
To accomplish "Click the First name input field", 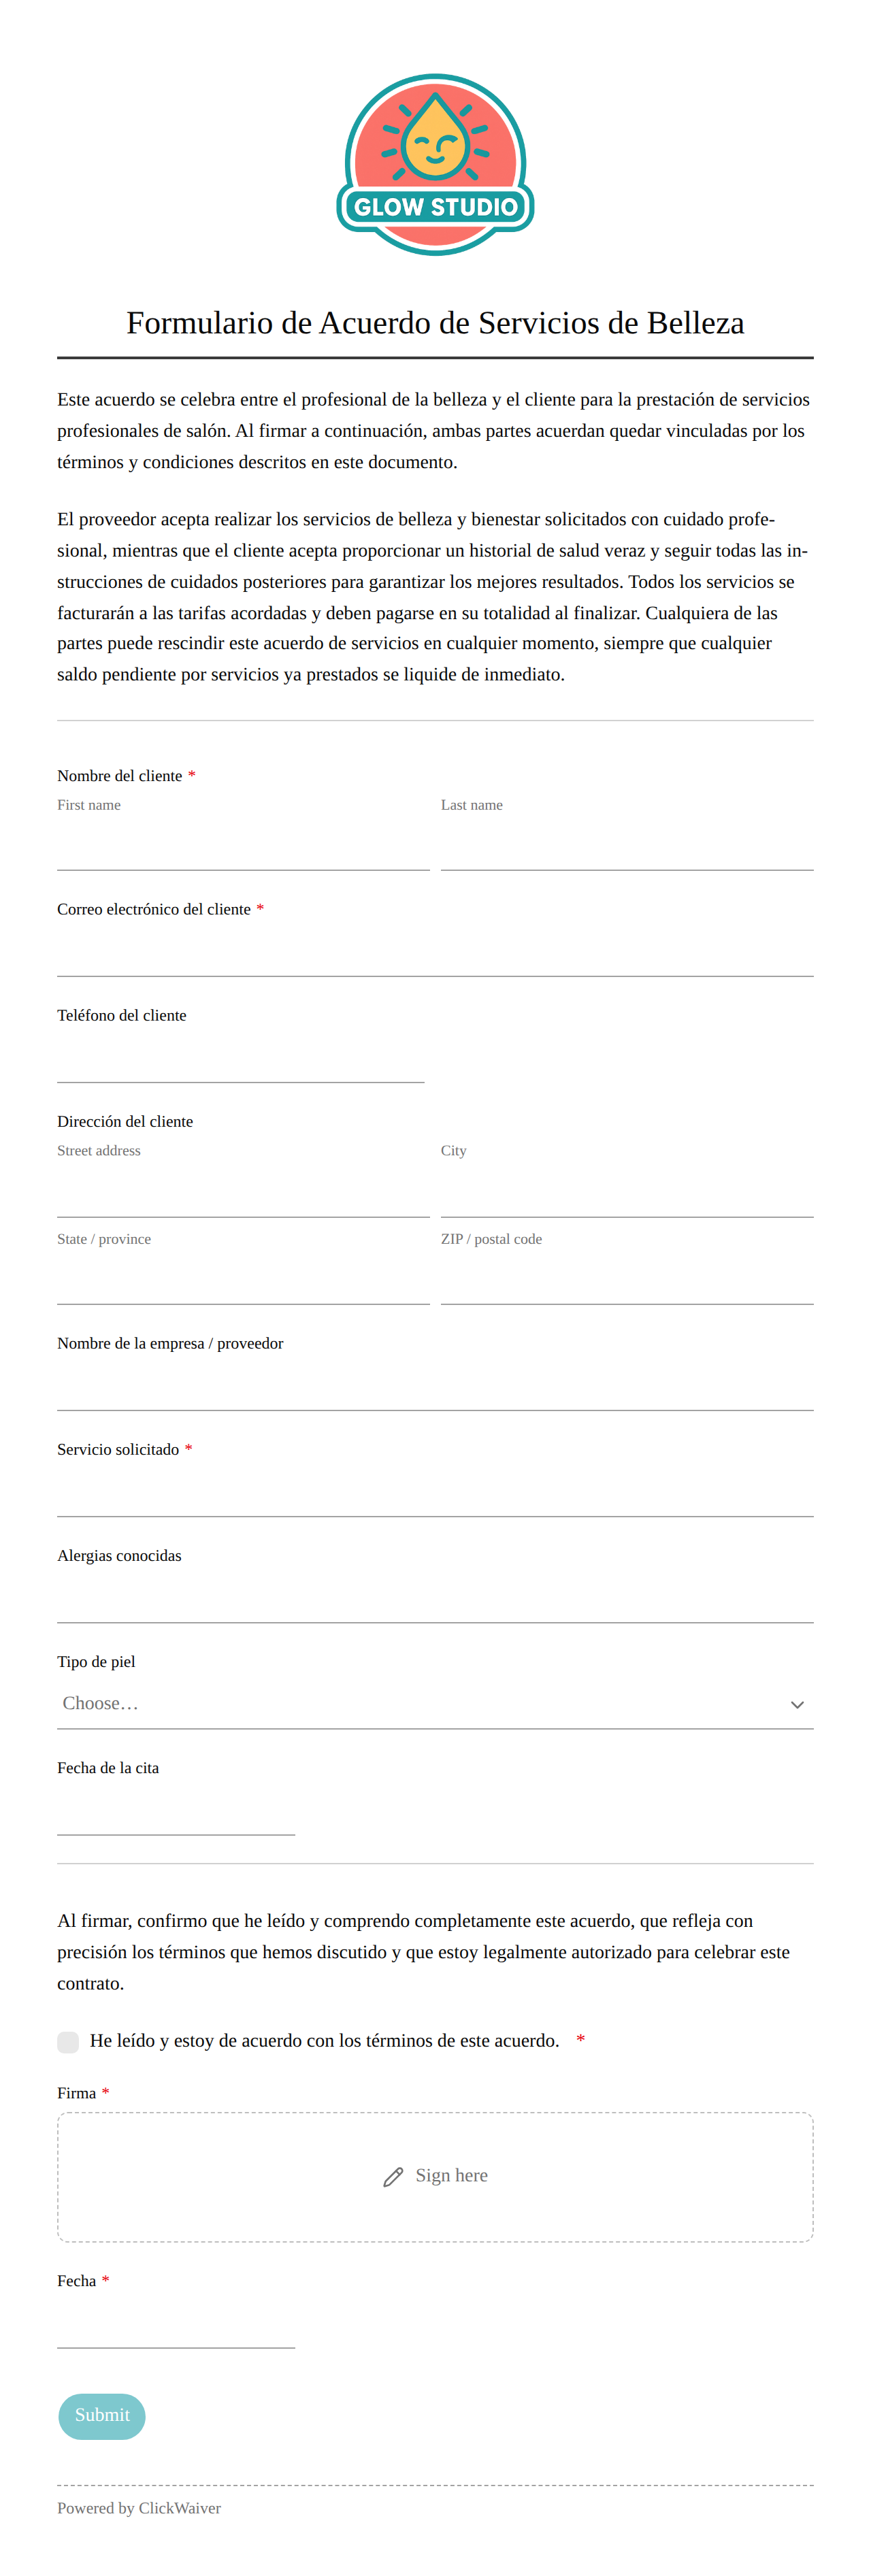I will (243, 846).
